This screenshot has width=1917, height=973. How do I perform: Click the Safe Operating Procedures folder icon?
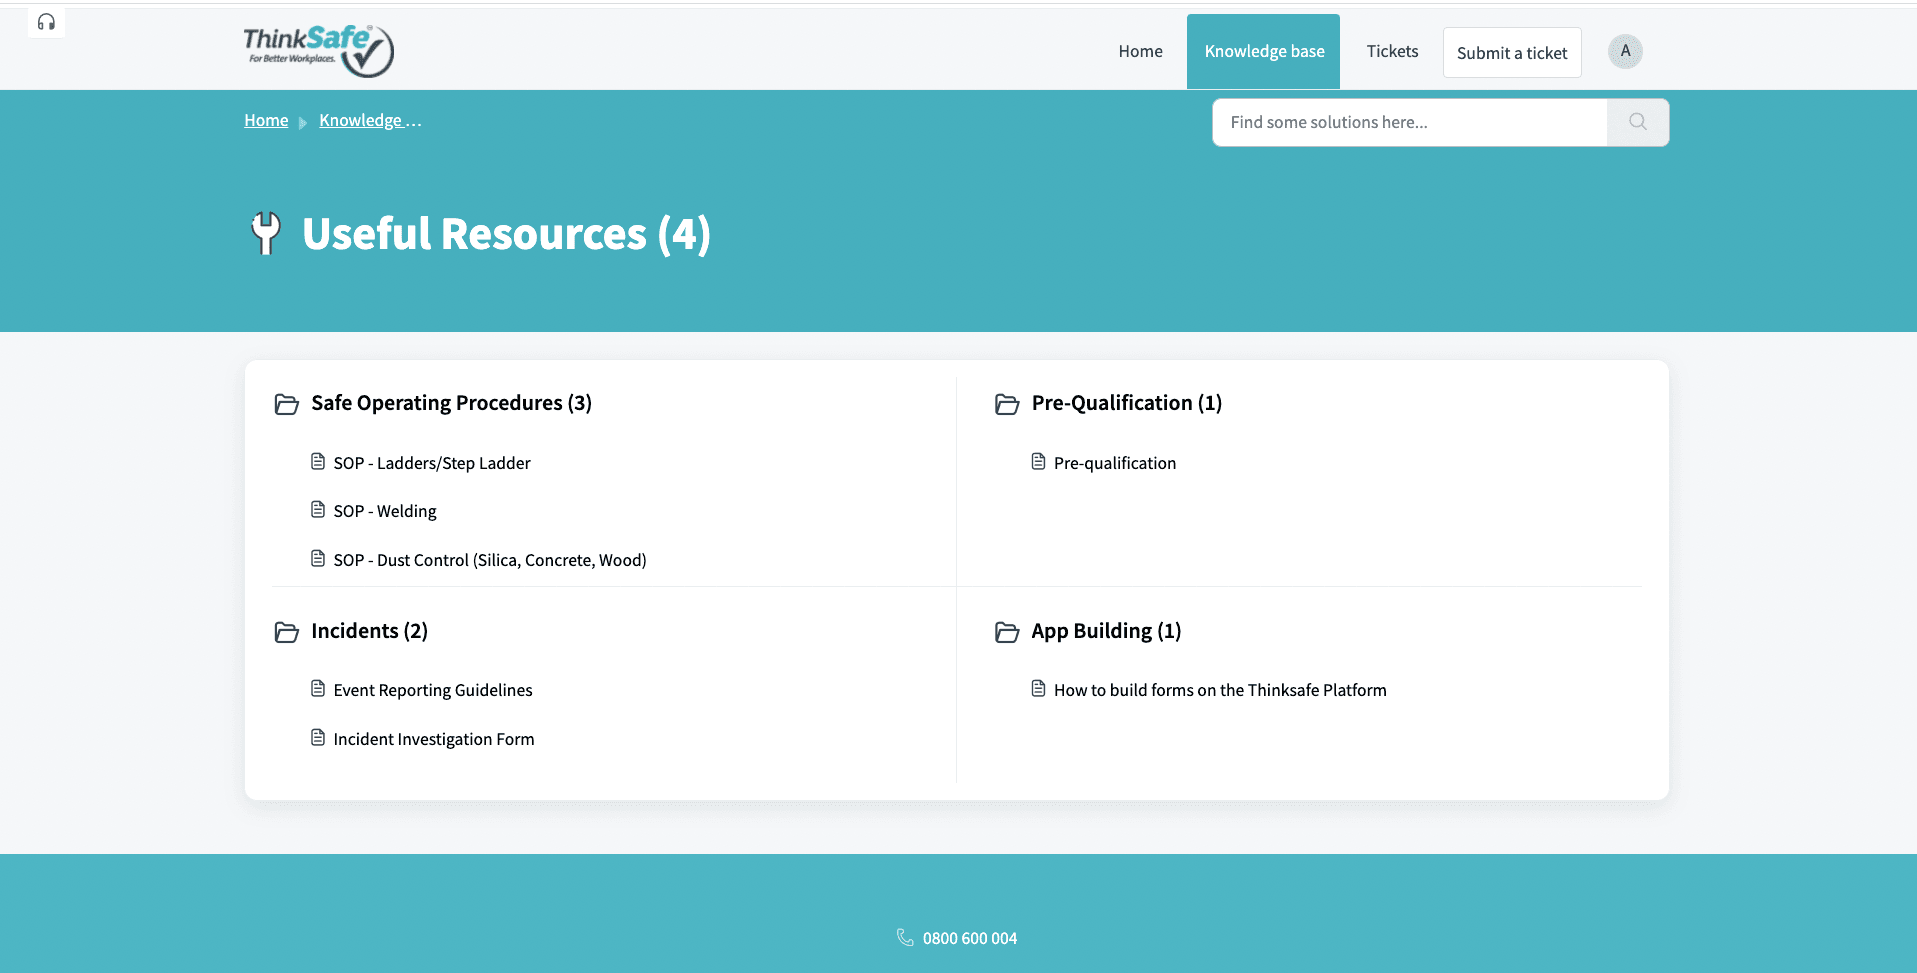point(287,404)
